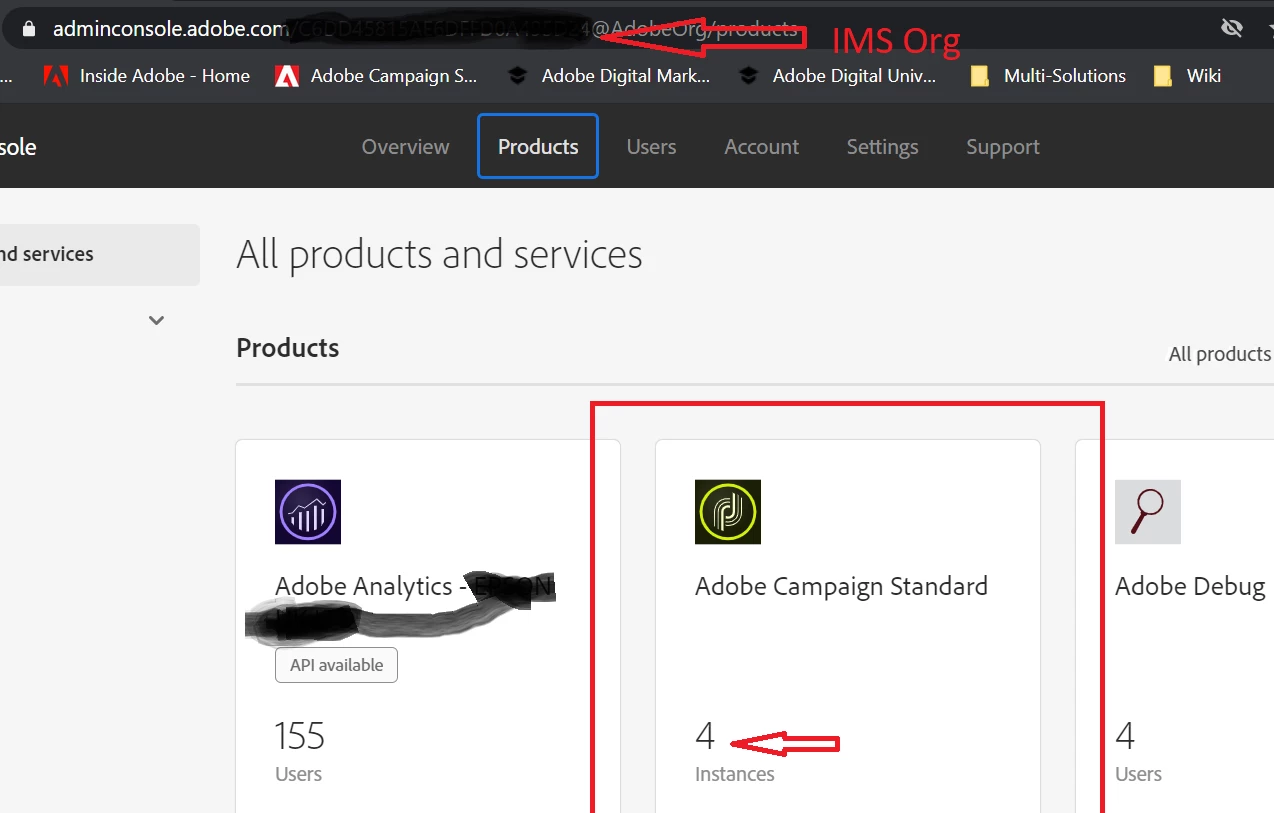The height and width of the screenshot is (813, 1274).
Task: Open Adobe Digital Mark... bookmark
Action: coord(608,76)
